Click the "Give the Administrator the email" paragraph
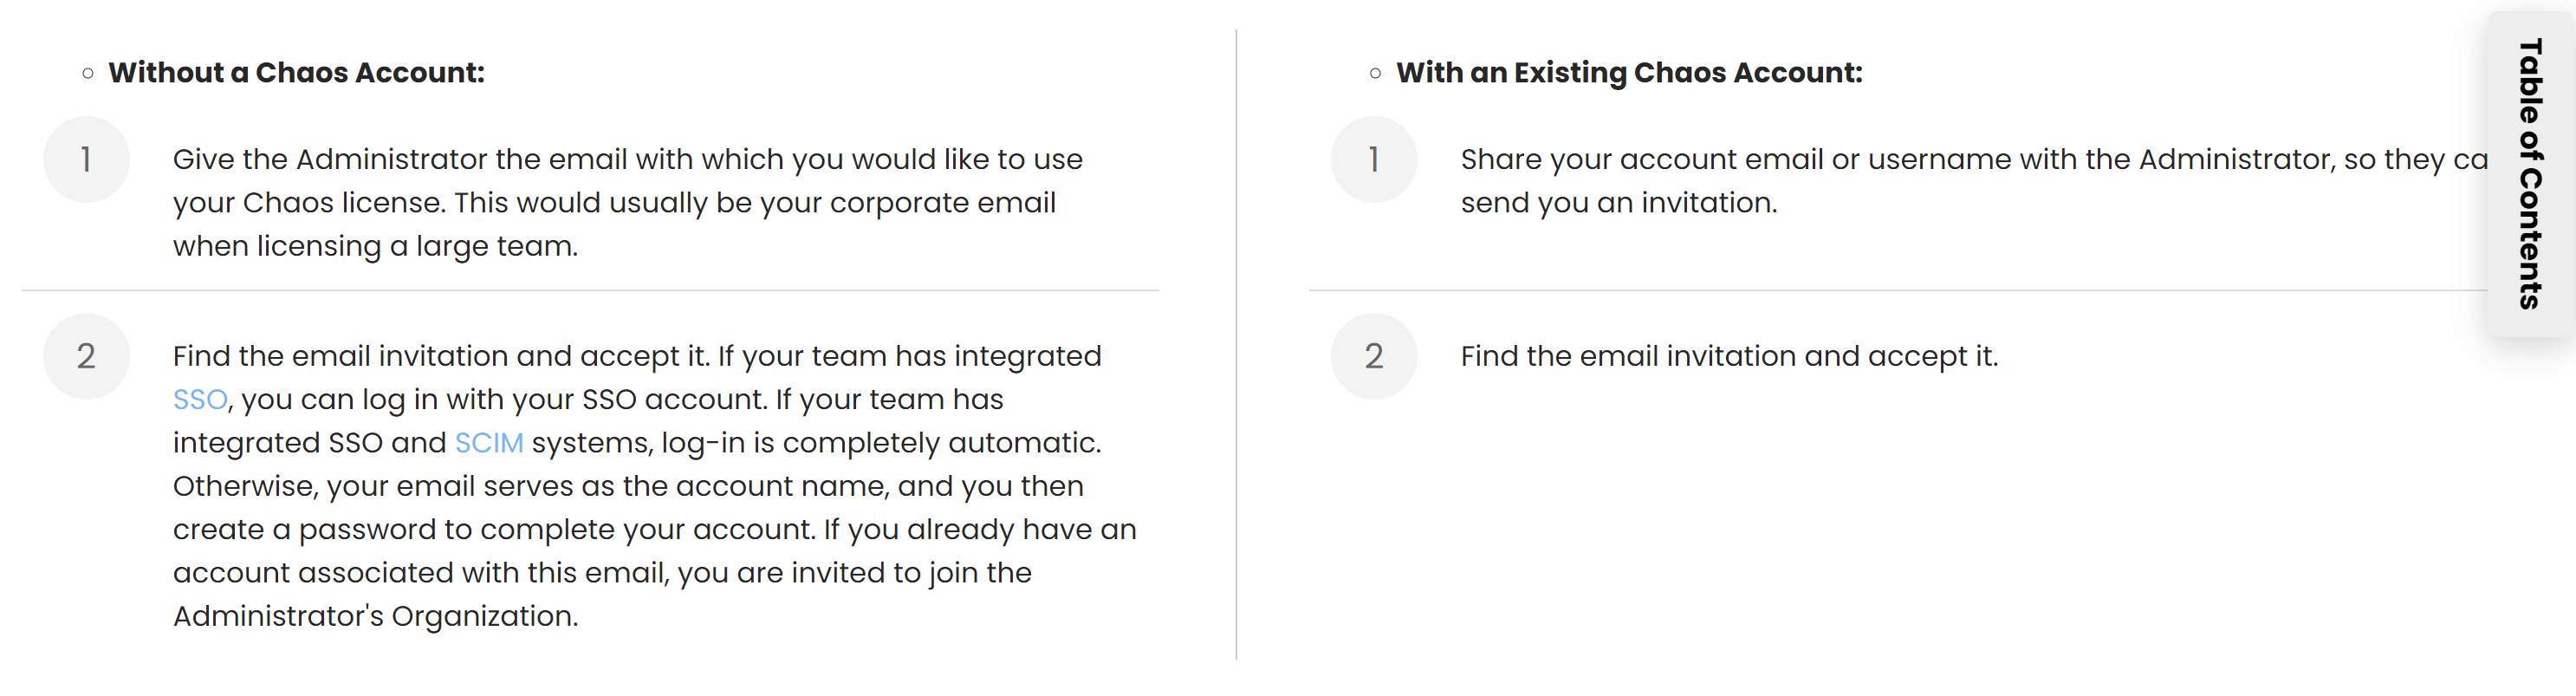The height and width of the screenshot is (696, 2576). click(x=628, y=203)
